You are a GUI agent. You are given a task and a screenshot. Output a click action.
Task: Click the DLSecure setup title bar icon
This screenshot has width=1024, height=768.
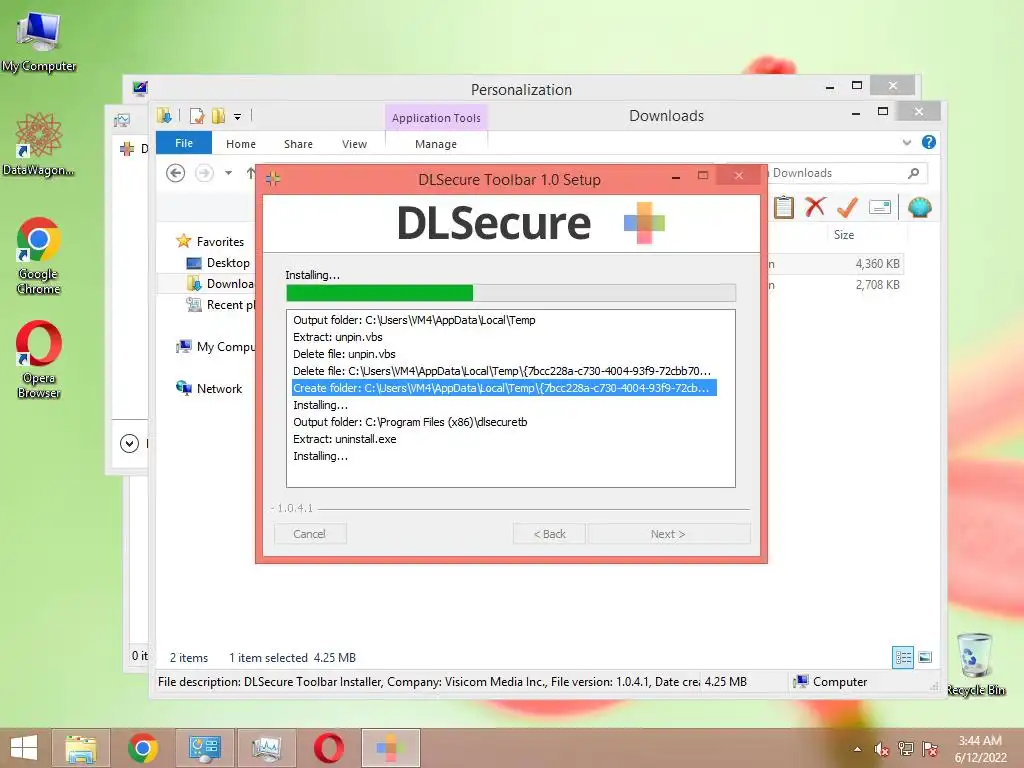[273, 178]
